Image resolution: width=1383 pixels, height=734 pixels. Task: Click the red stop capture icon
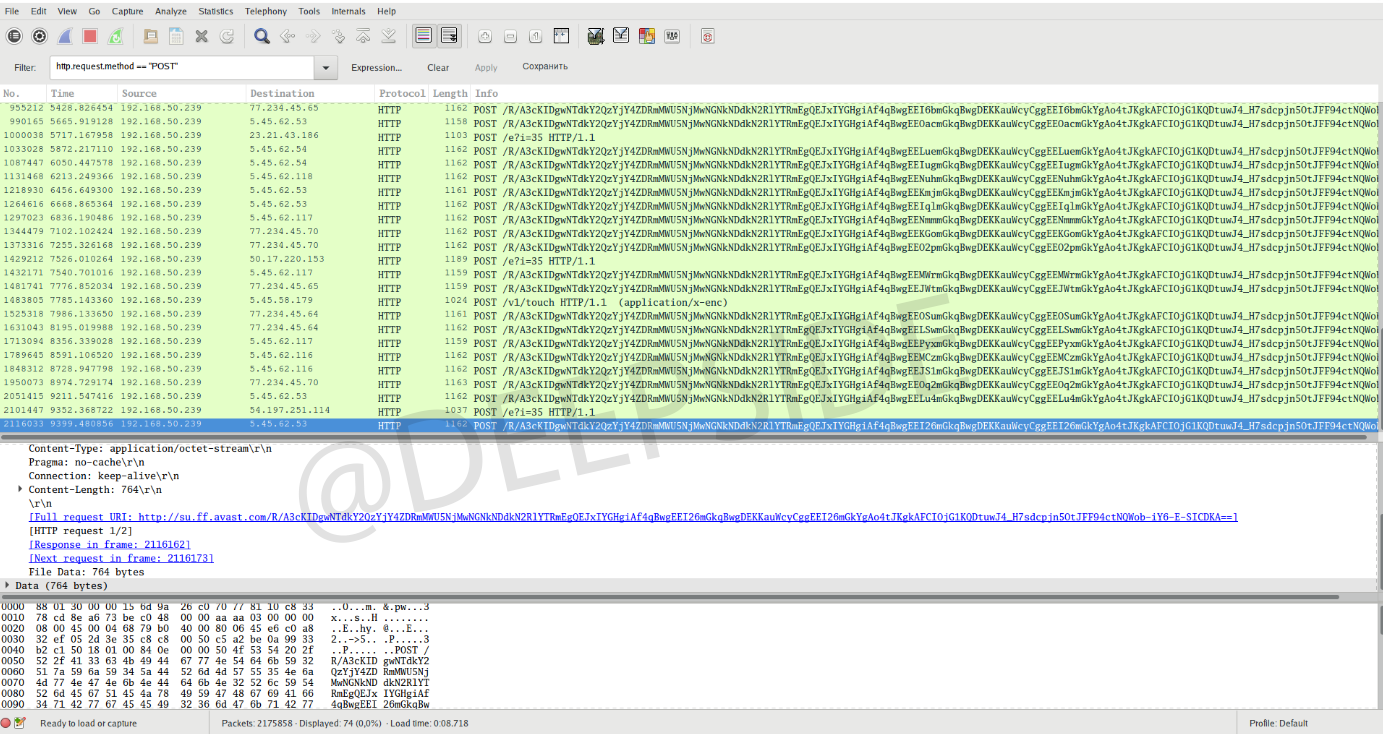(x=90, y=37)
